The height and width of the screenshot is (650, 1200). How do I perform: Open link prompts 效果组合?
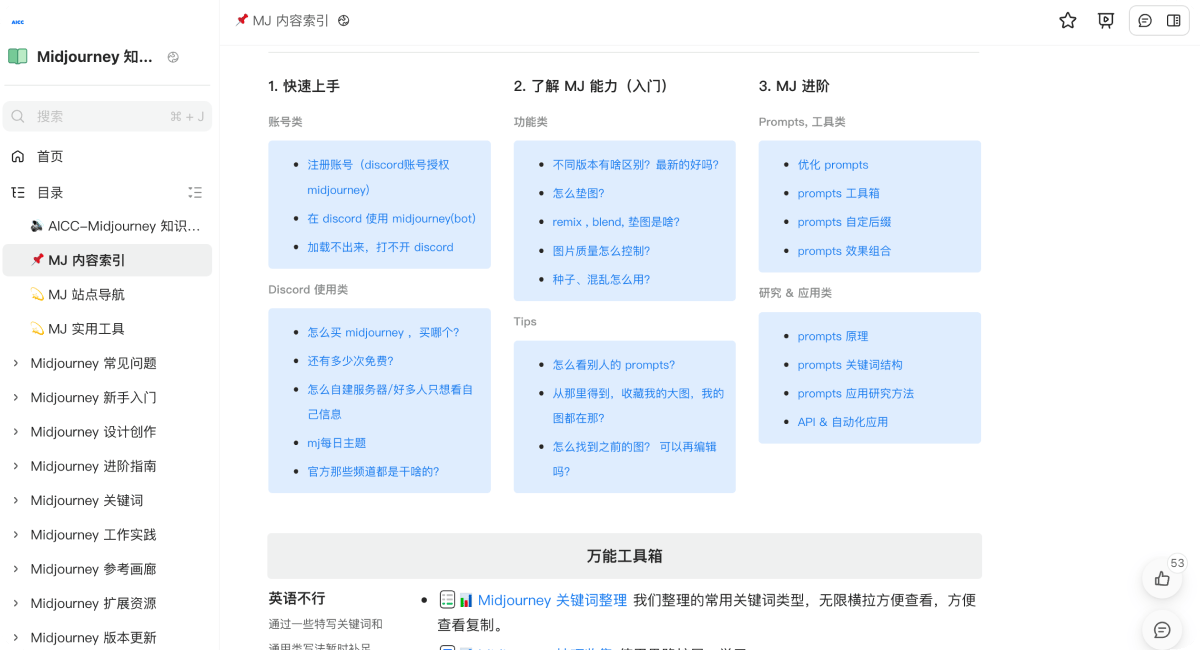pyautogui.click(x=844, y=251)
